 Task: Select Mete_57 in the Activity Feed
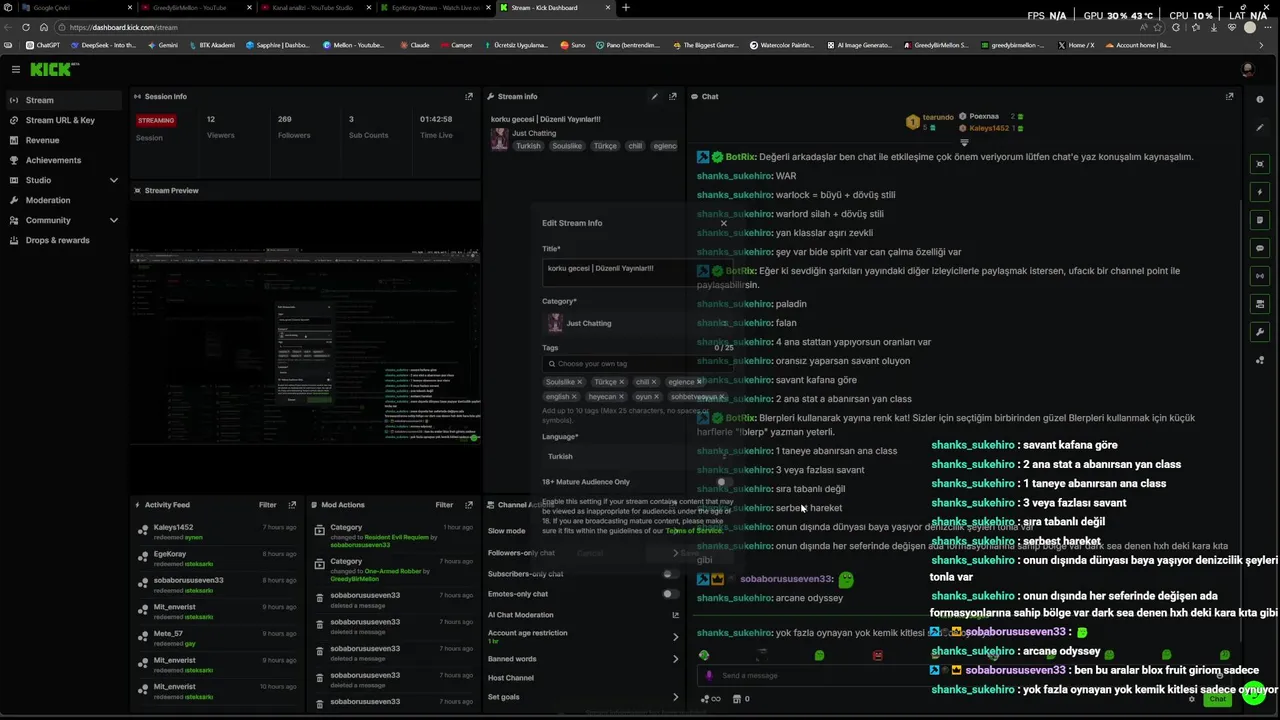point(168,633)
